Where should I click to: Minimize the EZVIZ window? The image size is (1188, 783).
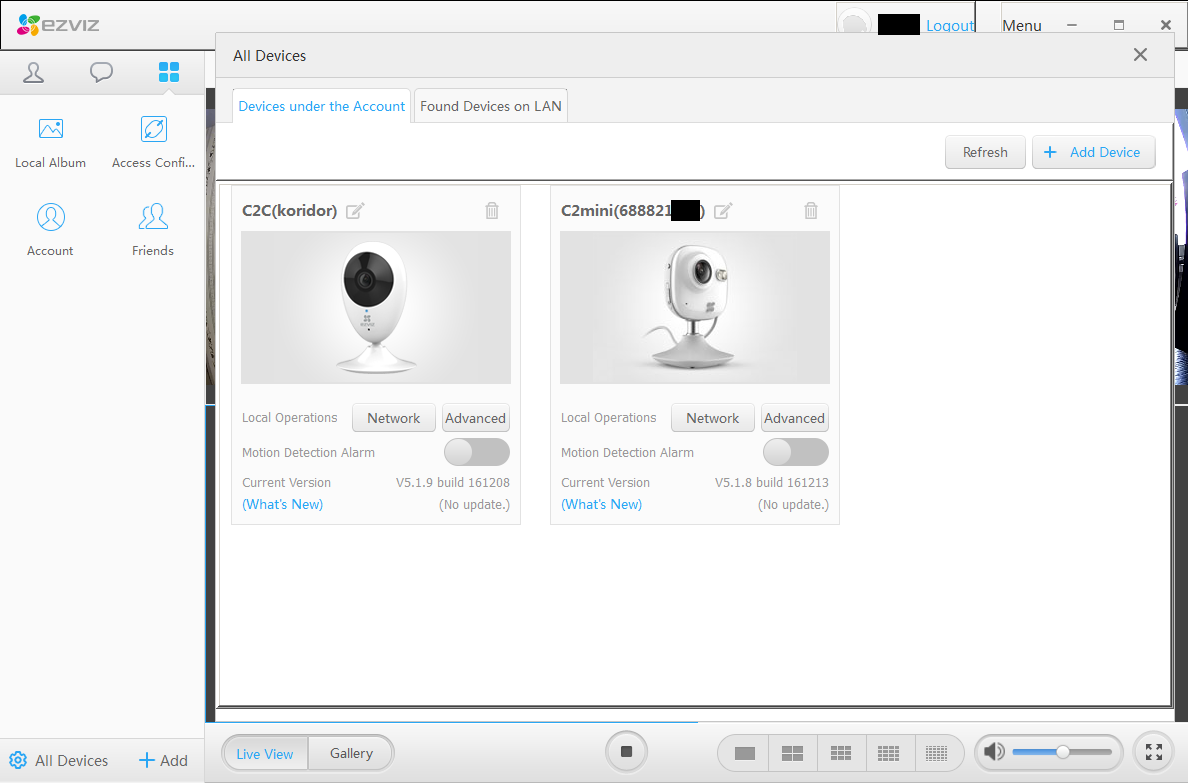1072,25
